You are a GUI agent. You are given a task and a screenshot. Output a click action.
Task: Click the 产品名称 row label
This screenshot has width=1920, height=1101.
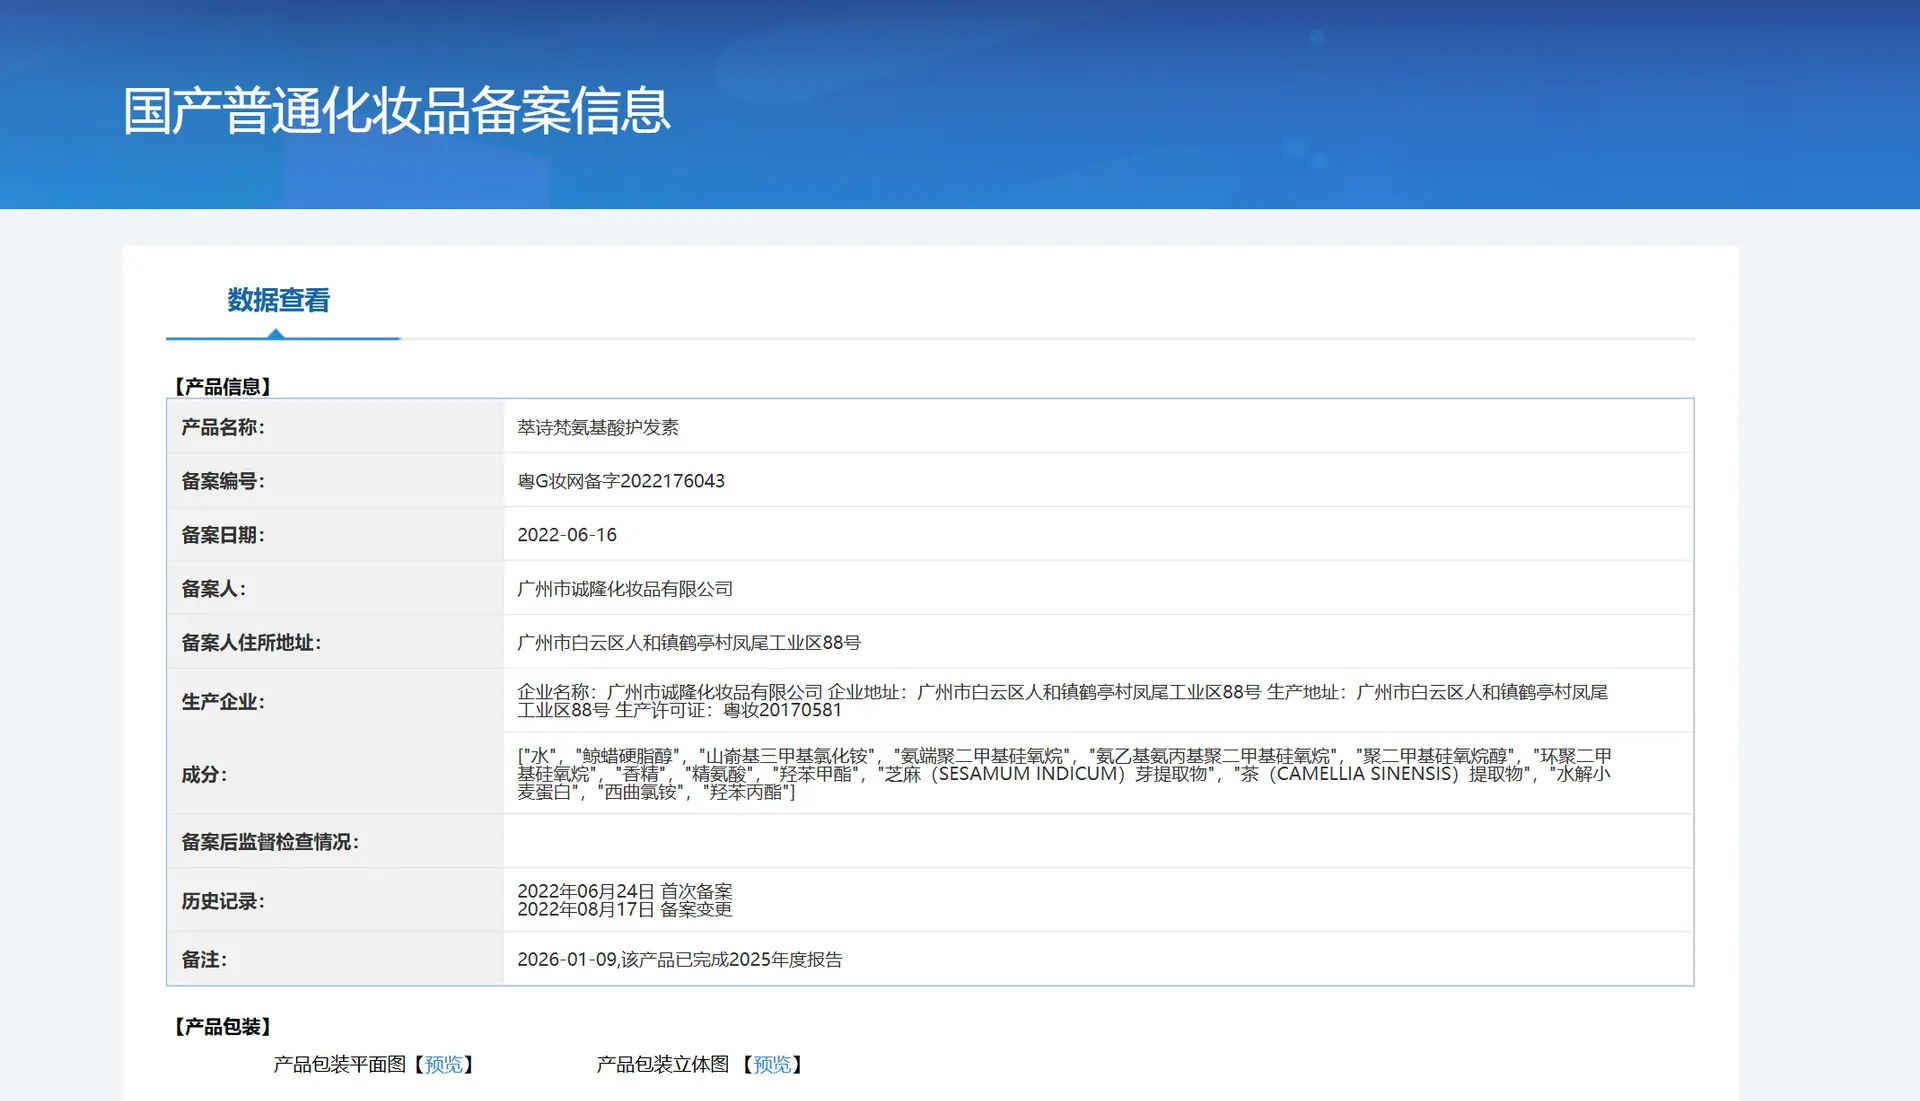tap(223, 427)
